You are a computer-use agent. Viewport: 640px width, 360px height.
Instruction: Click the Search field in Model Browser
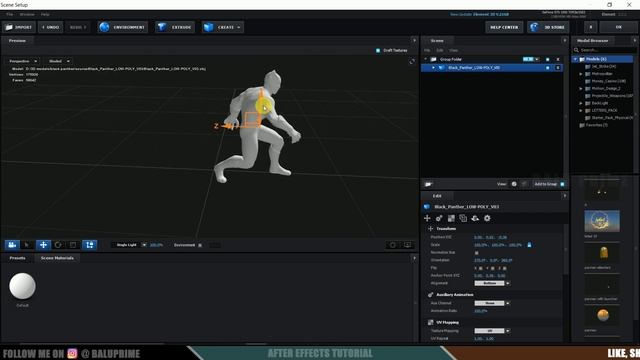click(x=606, y=50)
